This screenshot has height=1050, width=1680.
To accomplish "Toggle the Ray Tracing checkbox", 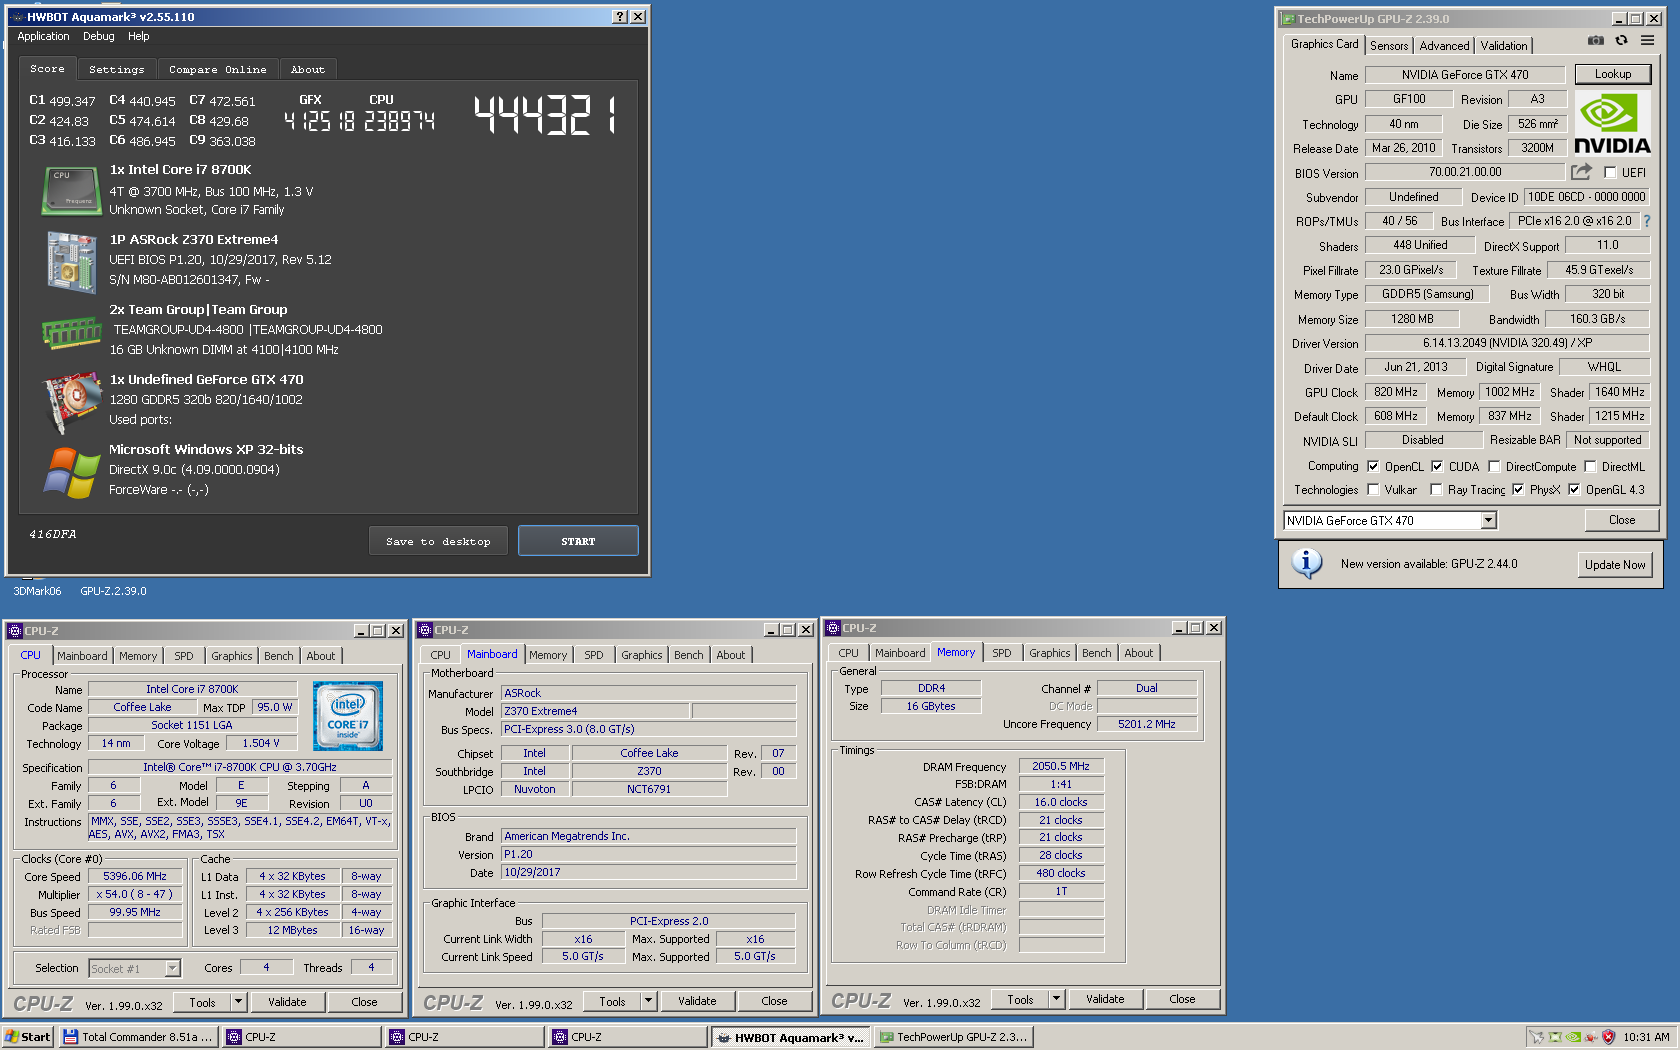I will [1436, 489].
